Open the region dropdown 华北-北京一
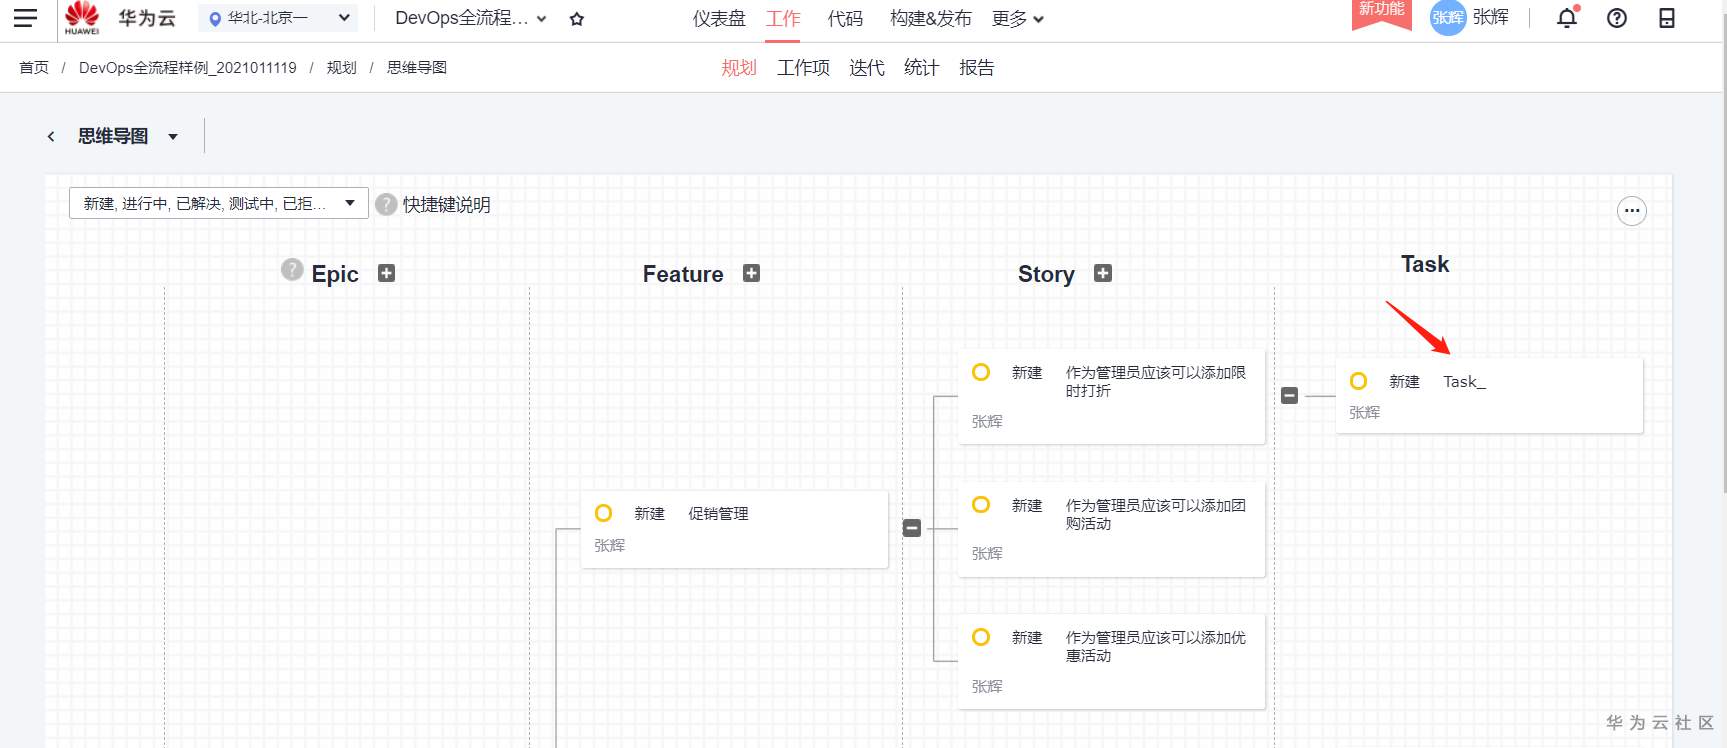Image resolution: width=1727 pixels, height=748 pixels. pos(280,18)
